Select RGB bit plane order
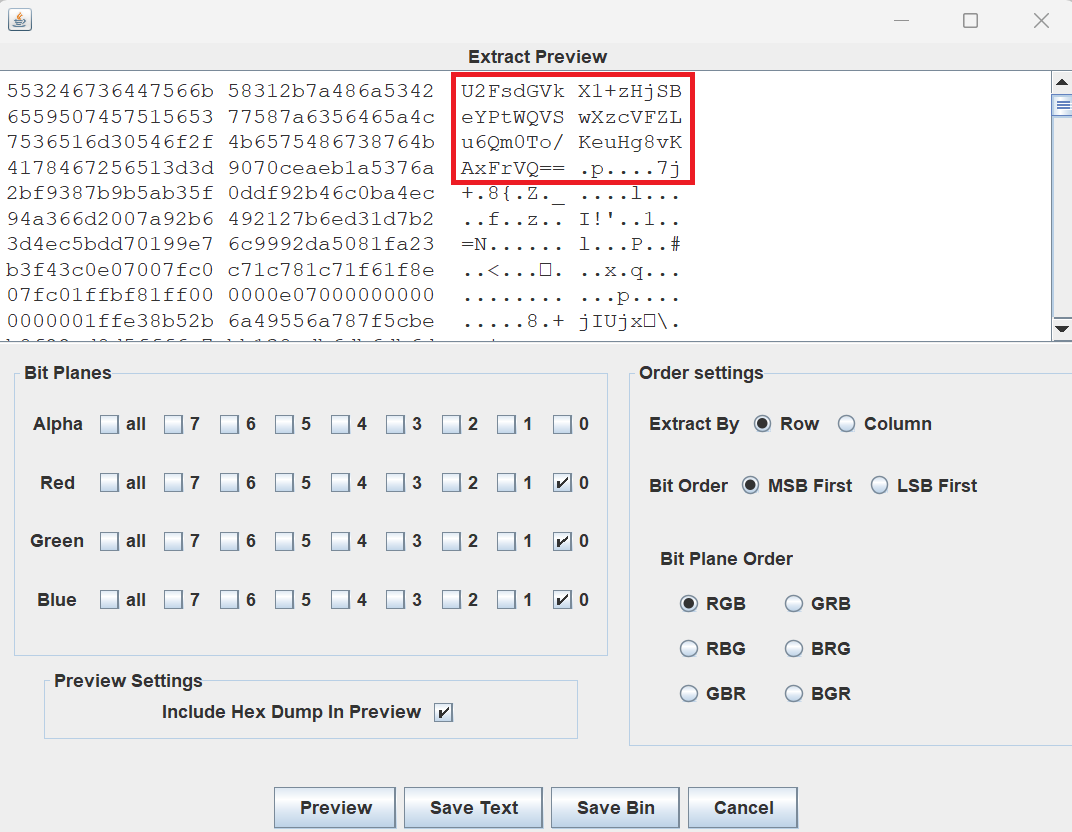 [x=688, y=604]
